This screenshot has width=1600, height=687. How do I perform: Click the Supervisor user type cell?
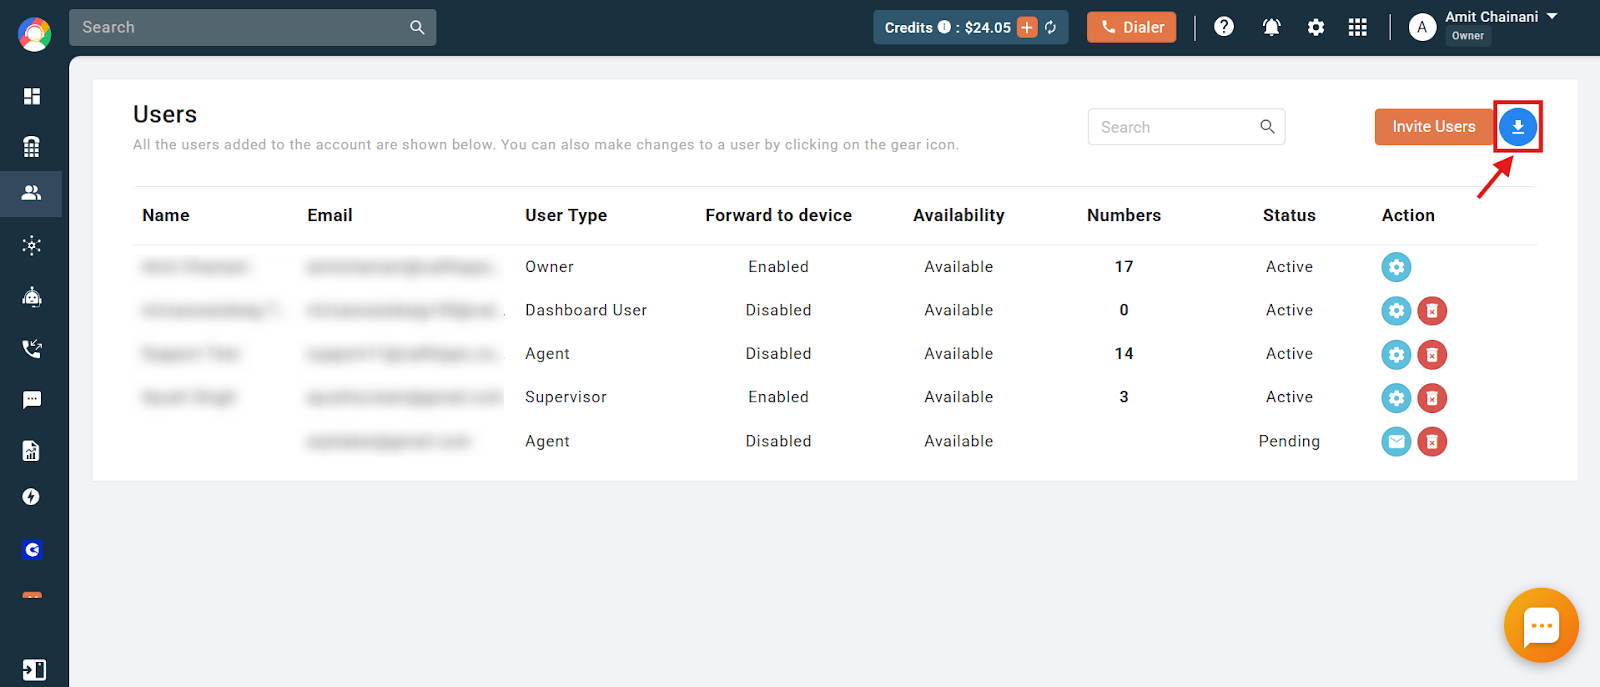point(566,397)
